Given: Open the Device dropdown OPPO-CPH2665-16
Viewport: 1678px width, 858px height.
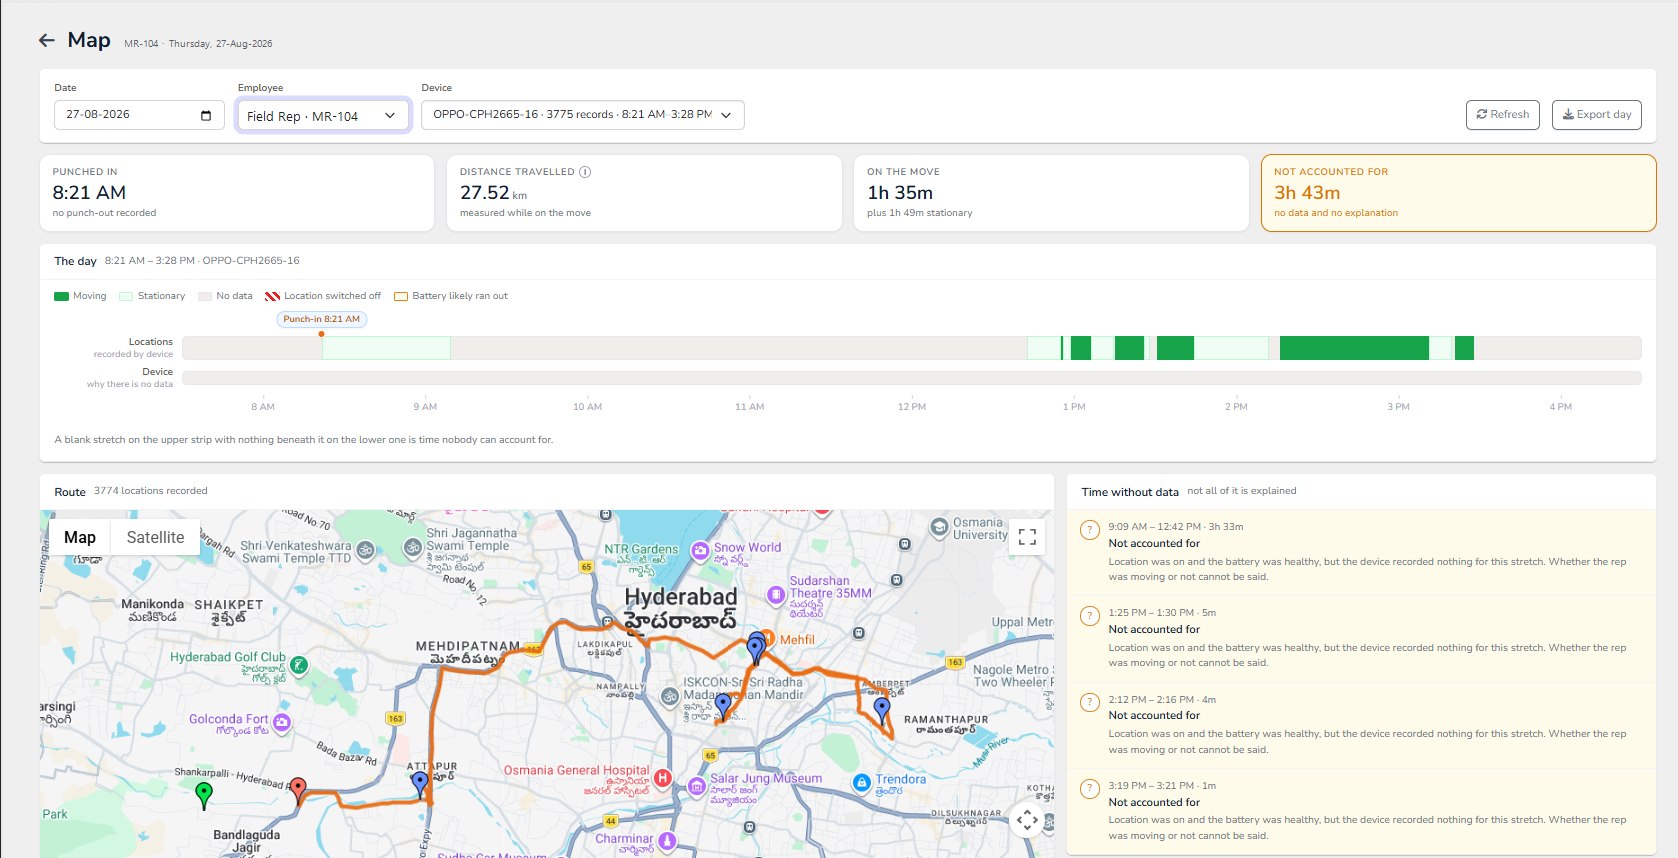Looking at the screenshot, I should (x=583, y=115).
